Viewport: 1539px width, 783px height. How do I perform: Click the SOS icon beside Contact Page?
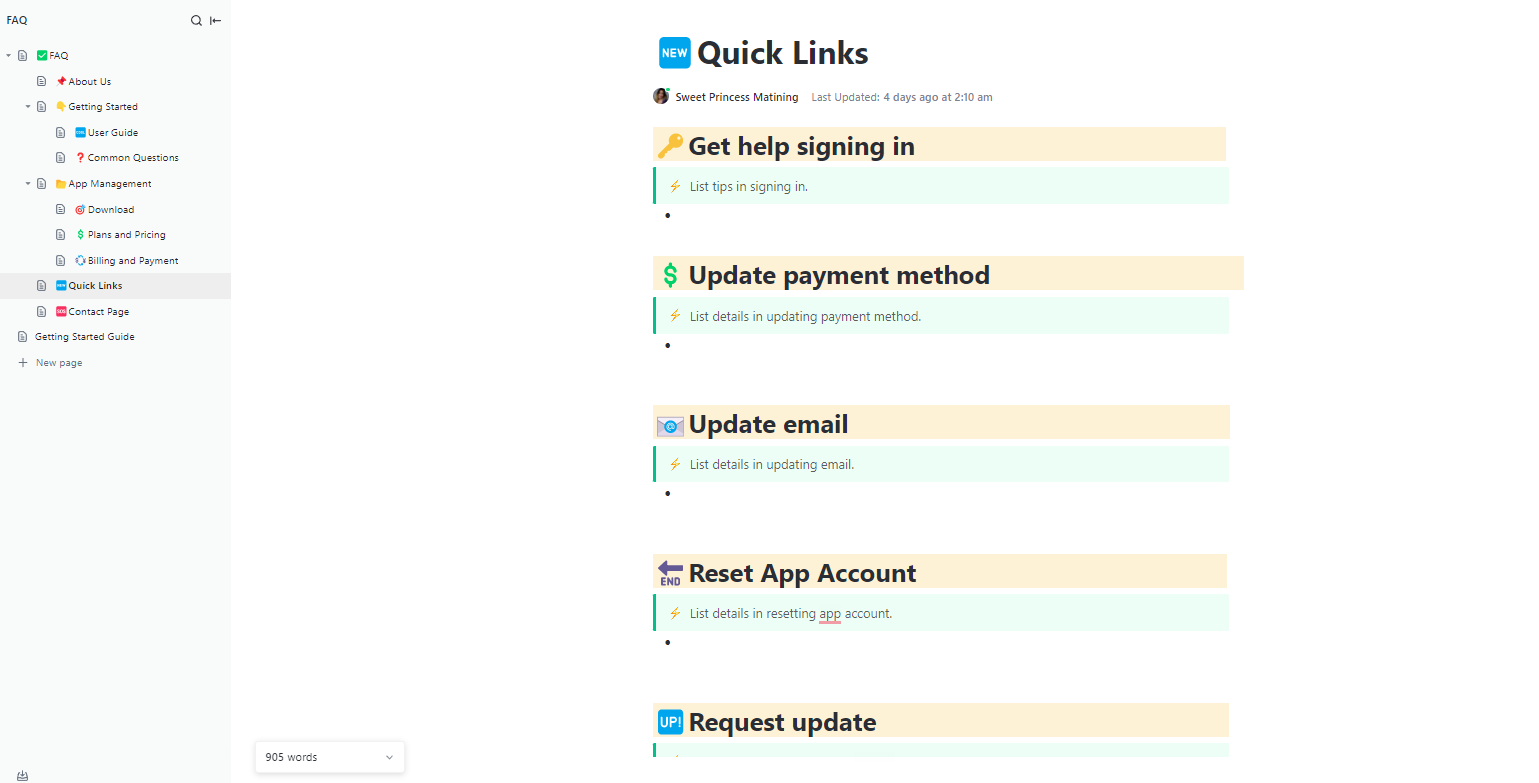click(x=62, y=311)
